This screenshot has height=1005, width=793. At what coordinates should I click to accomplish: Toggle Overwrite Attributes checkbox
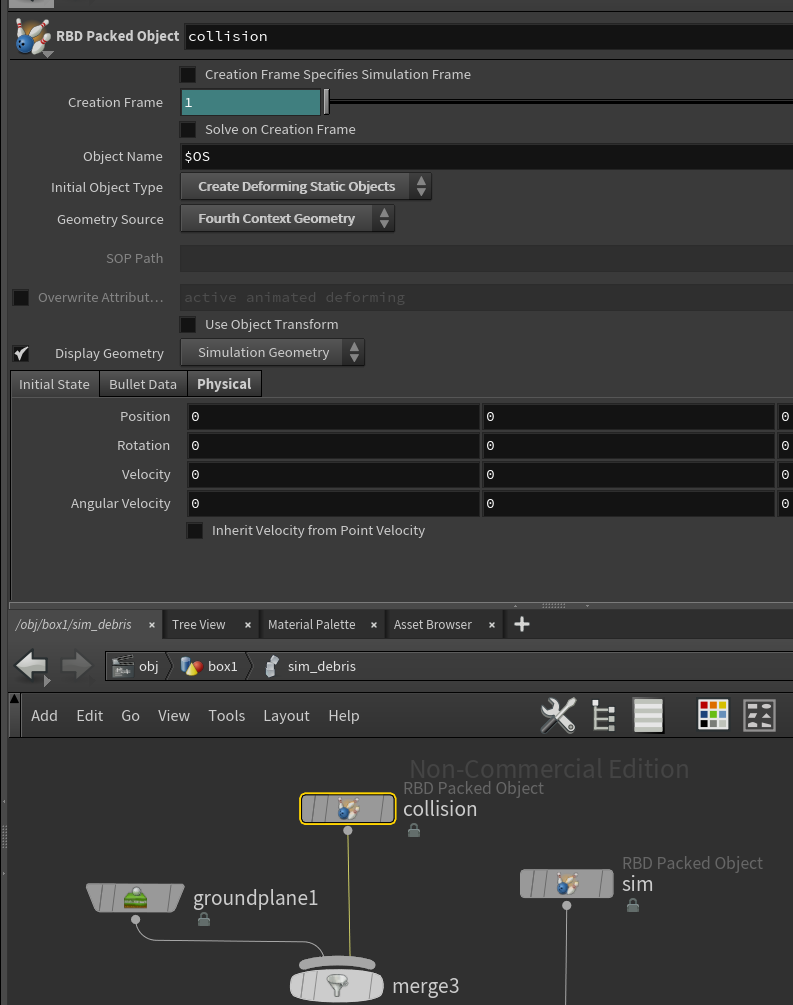[21, 297]
